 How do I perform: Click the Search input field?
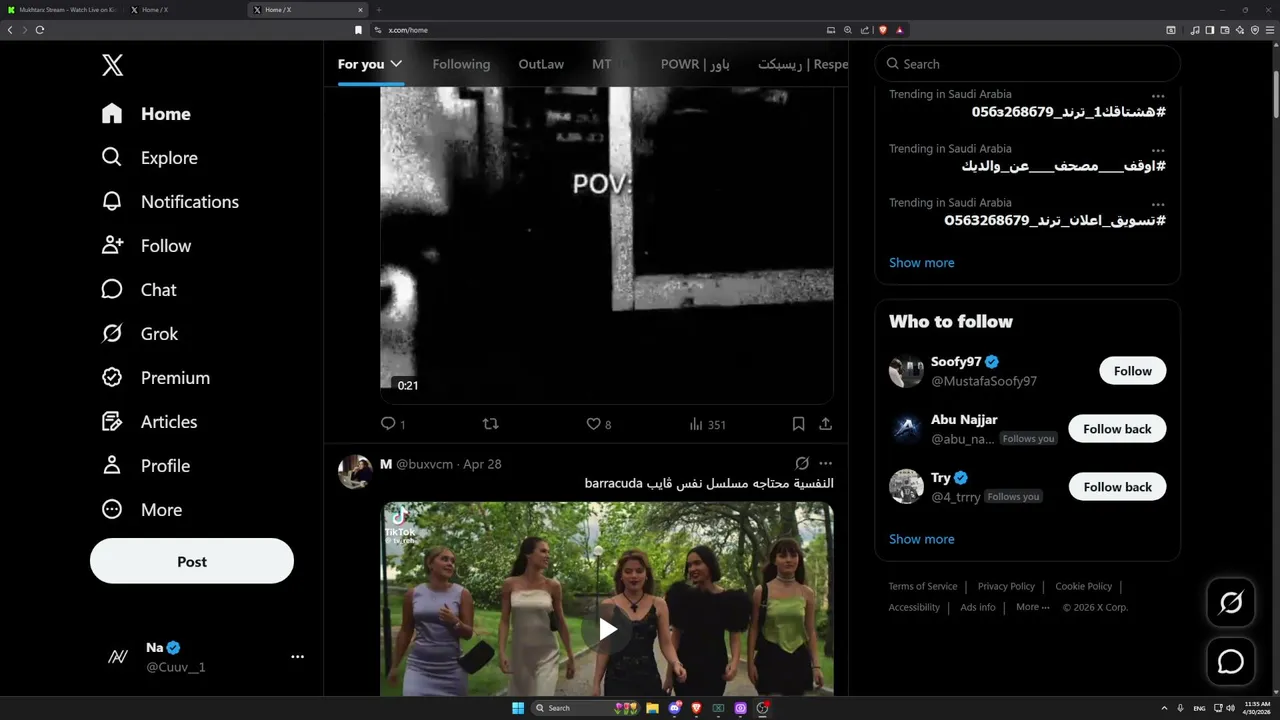click(1028, 64)
